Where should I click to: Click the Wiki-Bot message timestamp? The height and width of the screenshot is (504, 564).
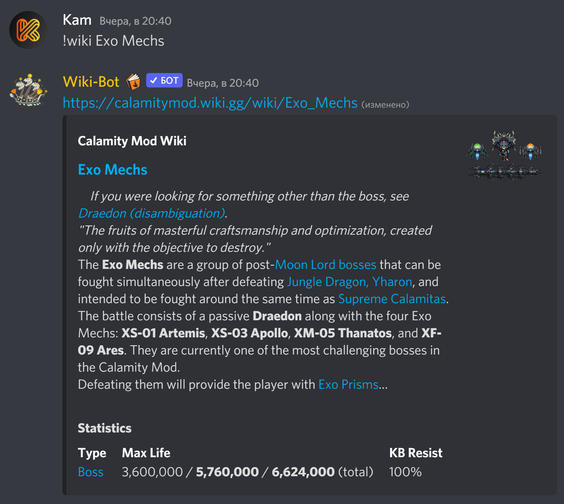pos(223,83)
